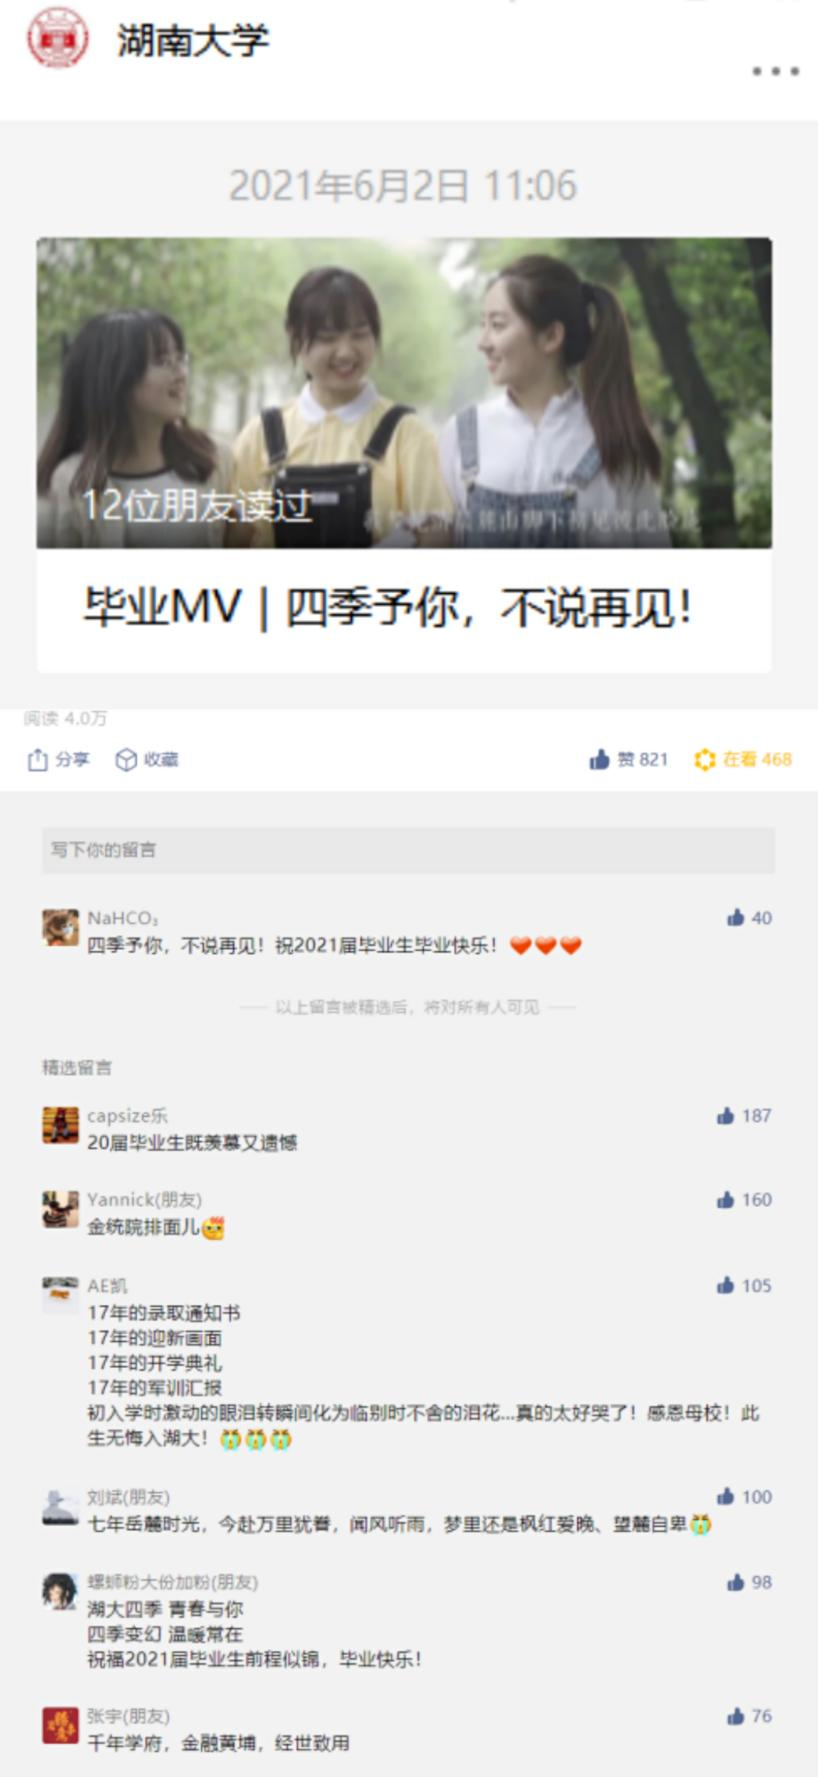
Task: Thumbs-up 张宇's comment with 76 likes
Action: [x=749, y=1715]
